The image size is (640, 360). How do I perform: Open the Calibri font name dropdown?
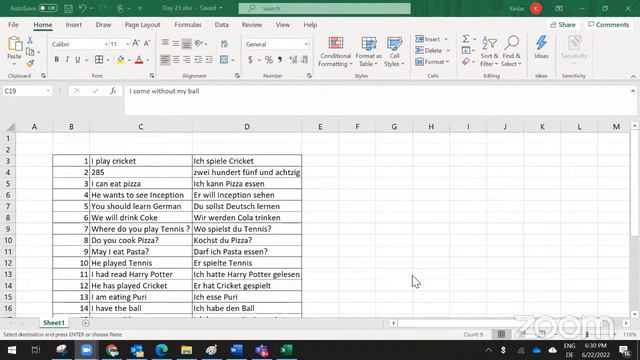click(106, 44)
